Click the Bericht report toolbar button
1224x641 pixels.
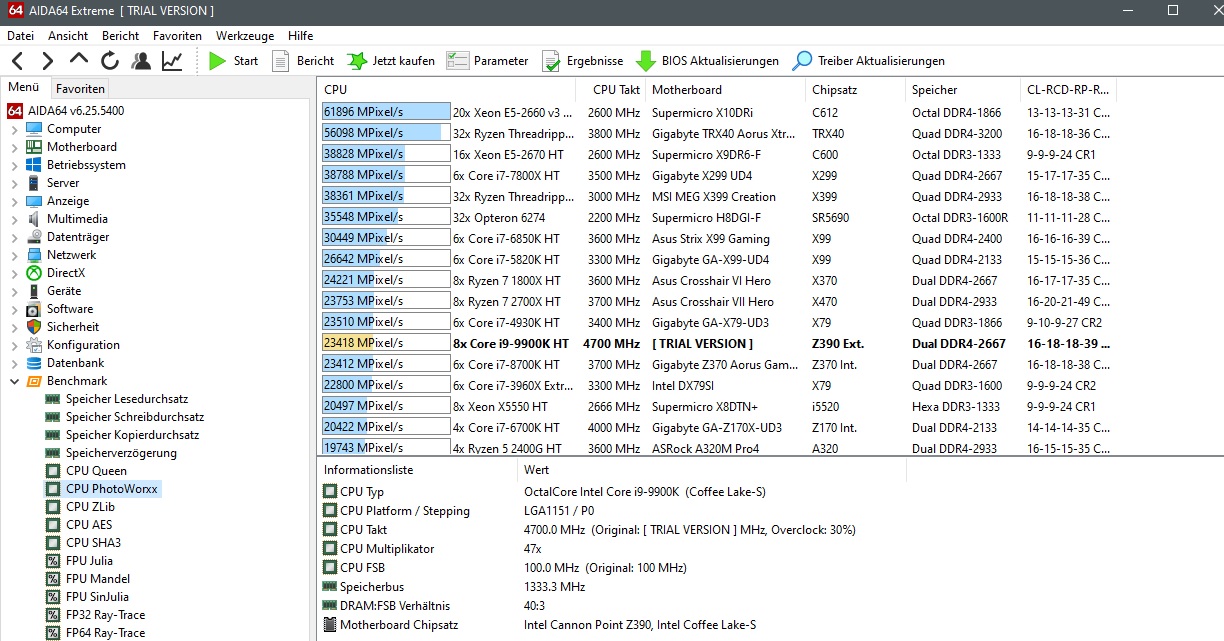[303, 61]
